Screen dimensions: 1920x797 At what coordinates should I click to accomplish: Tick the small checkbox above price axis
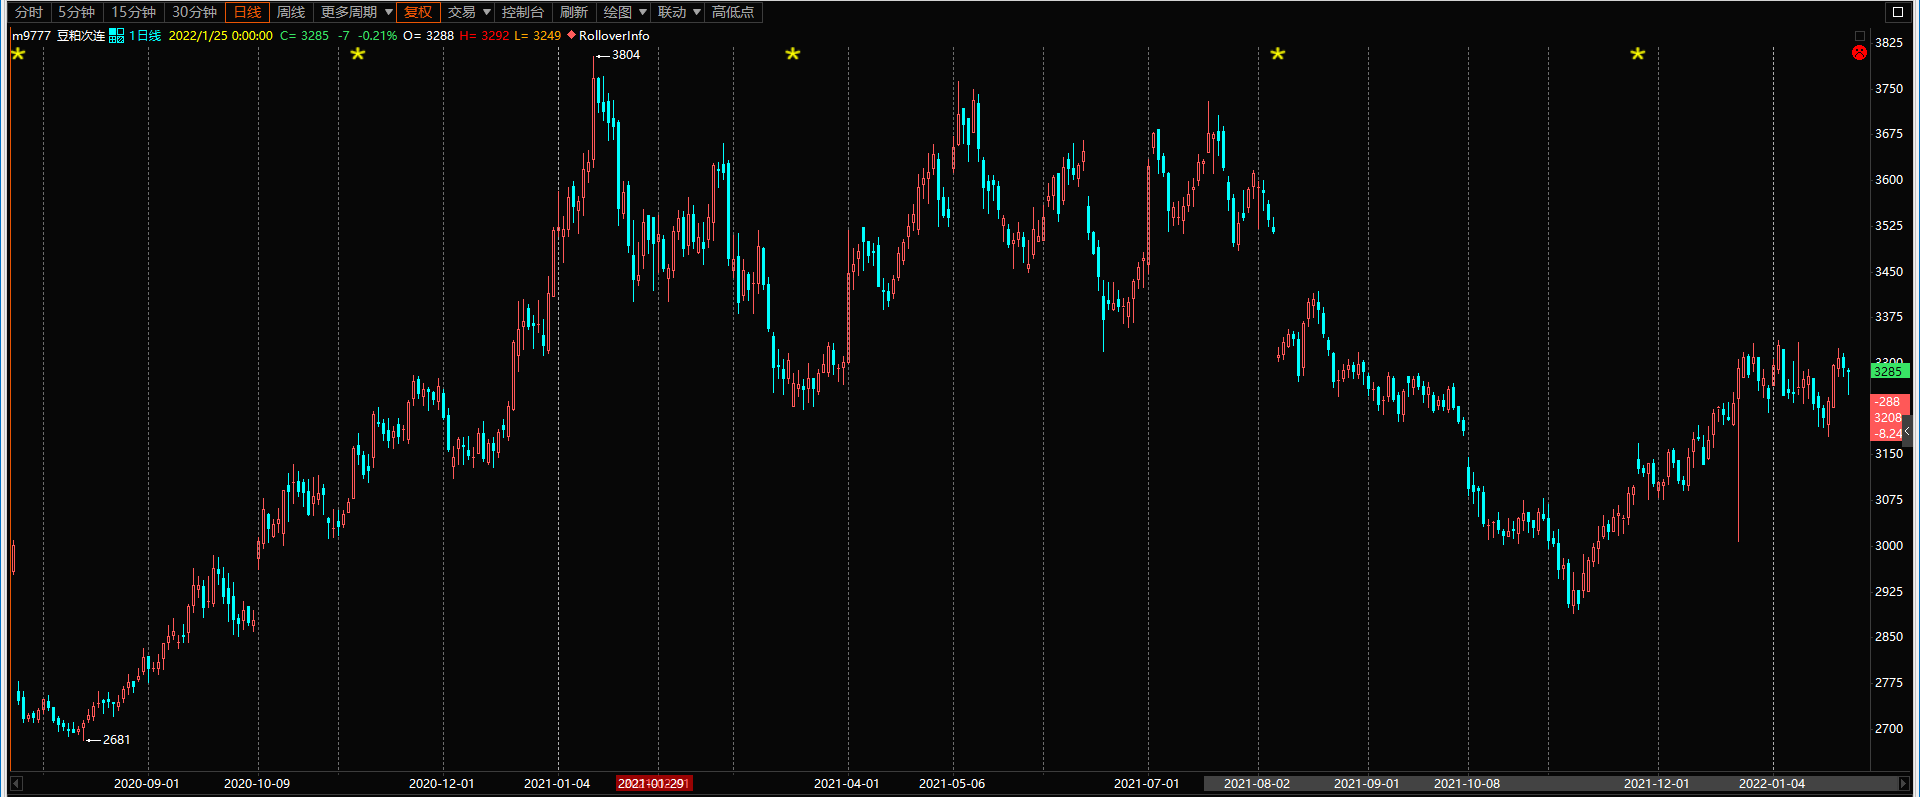[x=1860, y=36]
